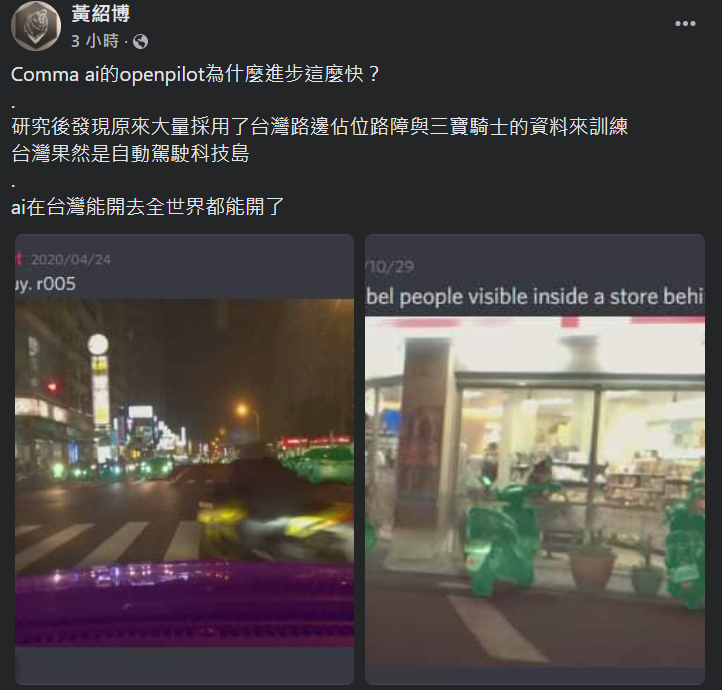
Task: Click the round white sign atop the pole
Action: pyautogui.click(x=98, y=344)
